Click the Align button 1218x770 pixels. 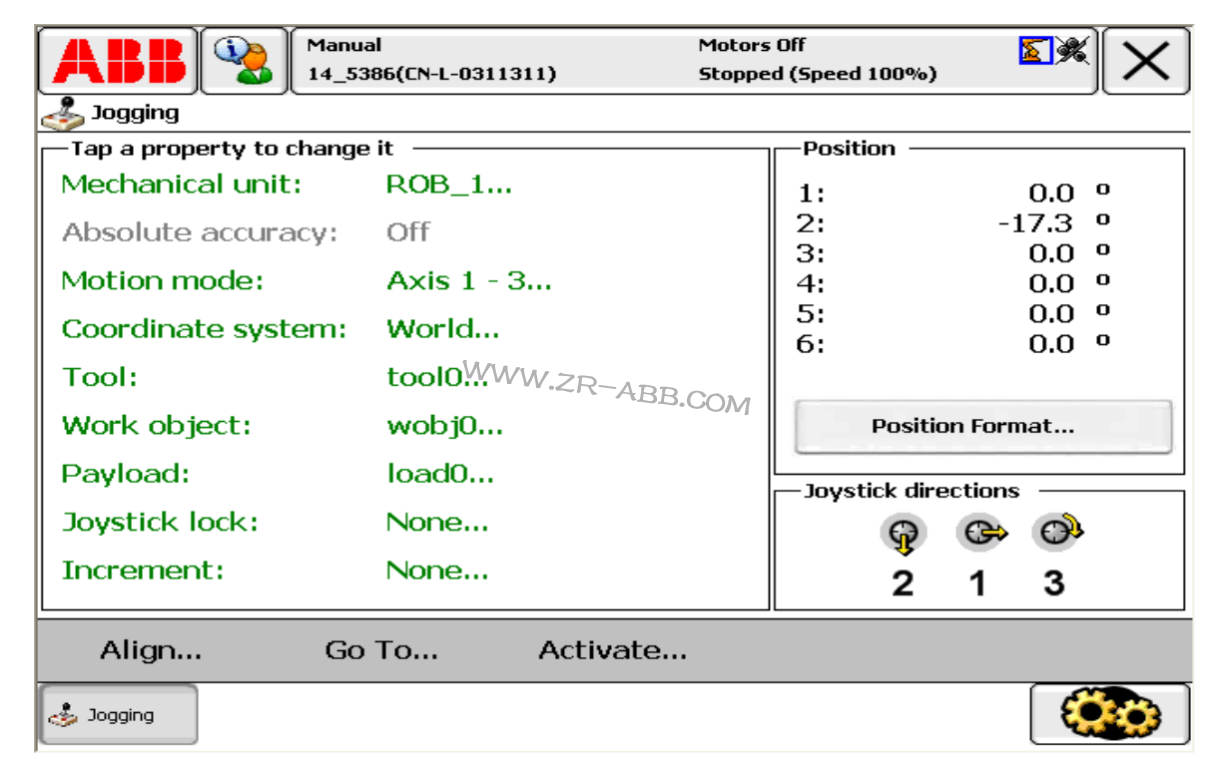tap(150, 649)
